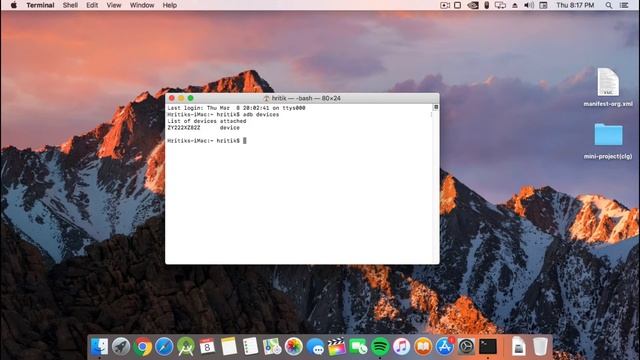Viewport: 640px width, 360px height.
Task: Launch Google Chrome from the dock
Action: click(x=142, y=347)
